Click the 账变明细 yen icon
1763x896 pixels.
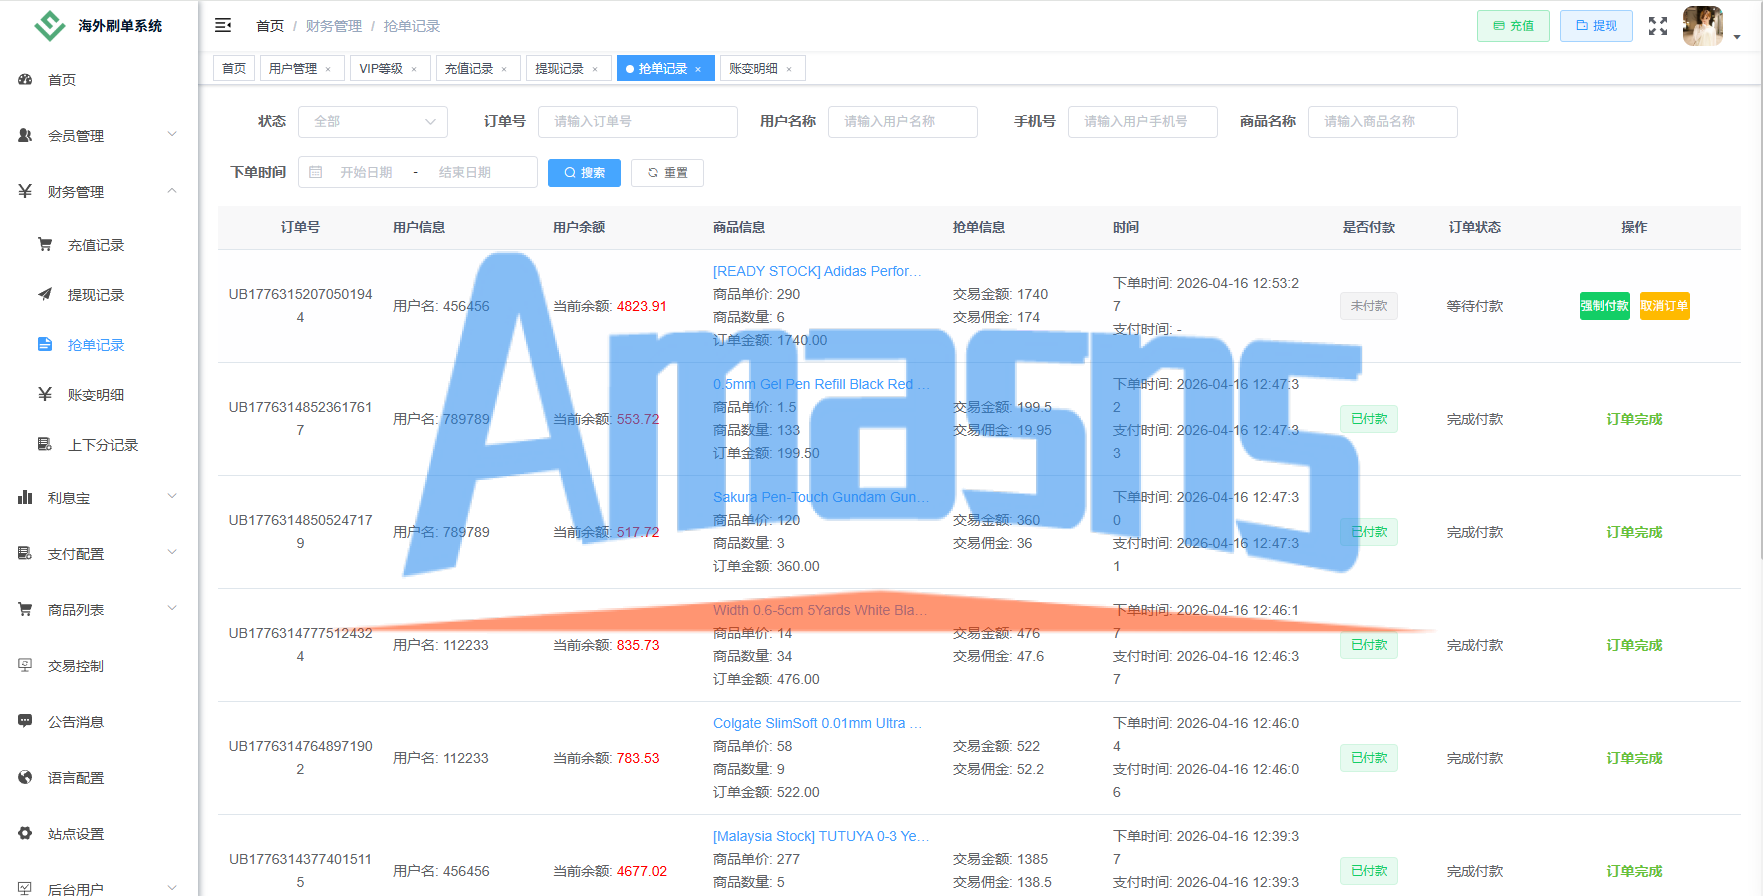pyautogui.click(x=45, y=394)
